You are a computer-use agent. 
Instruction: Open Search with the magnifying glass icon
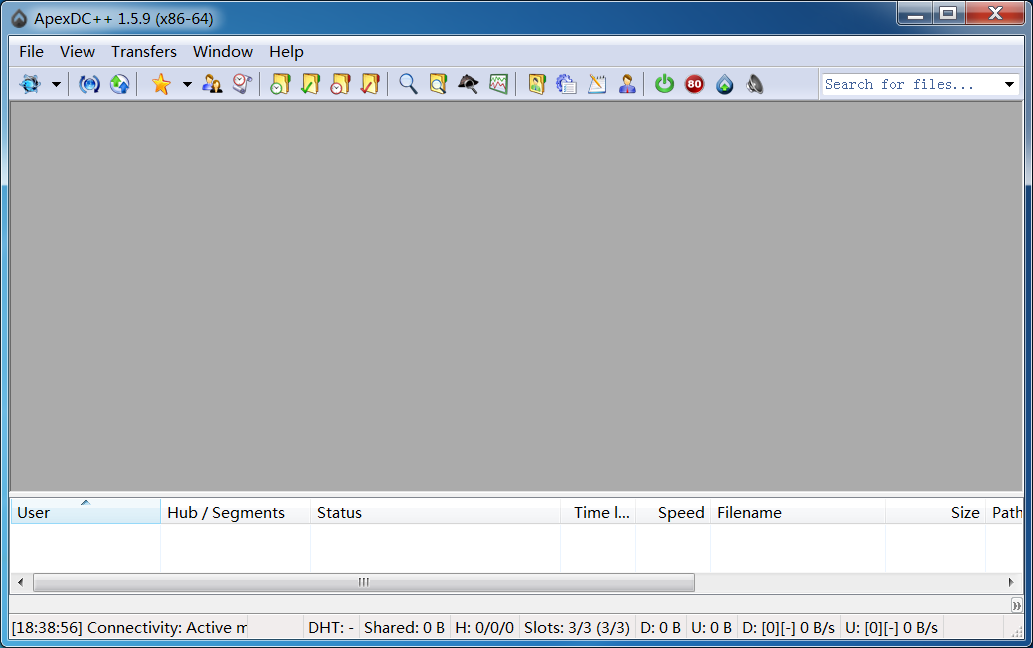coord(408,85)
